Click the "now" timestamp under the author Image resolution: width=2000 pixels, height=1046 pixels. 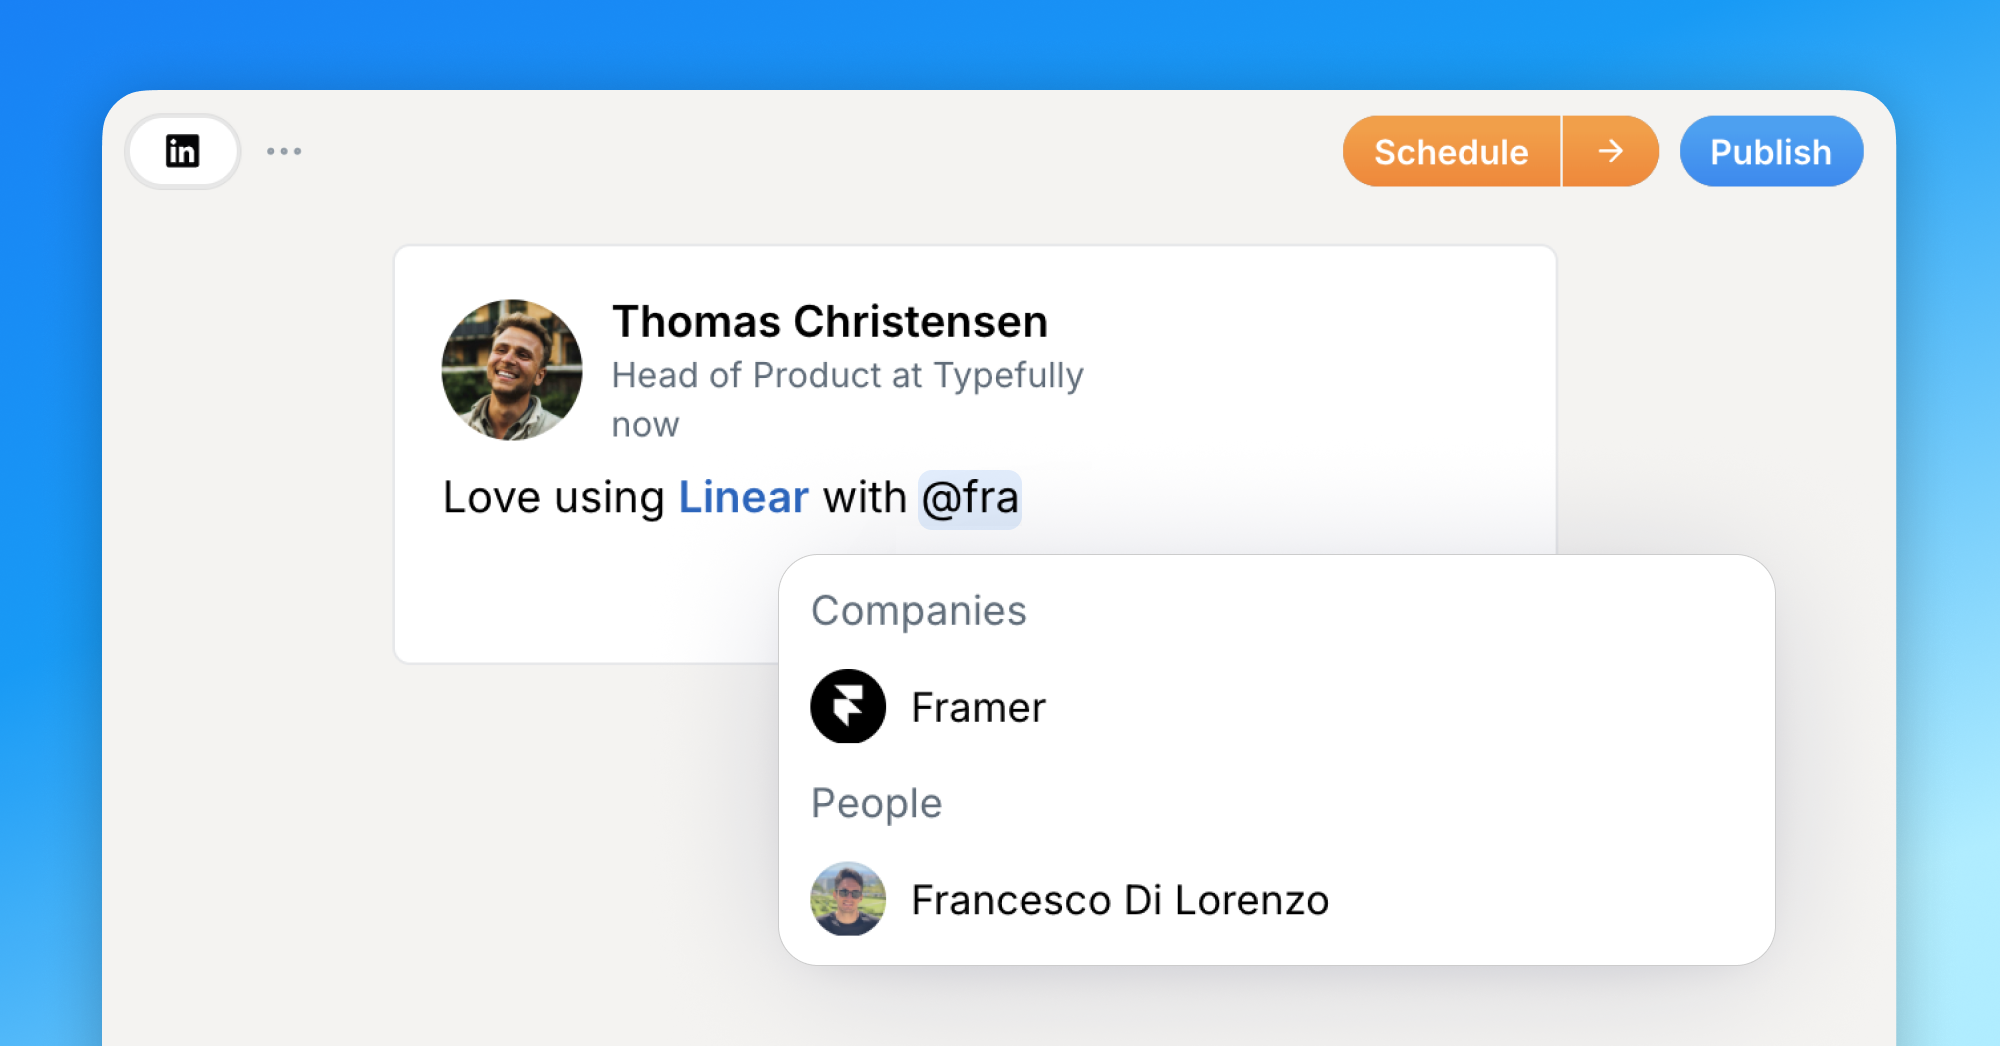click(645, 425)
